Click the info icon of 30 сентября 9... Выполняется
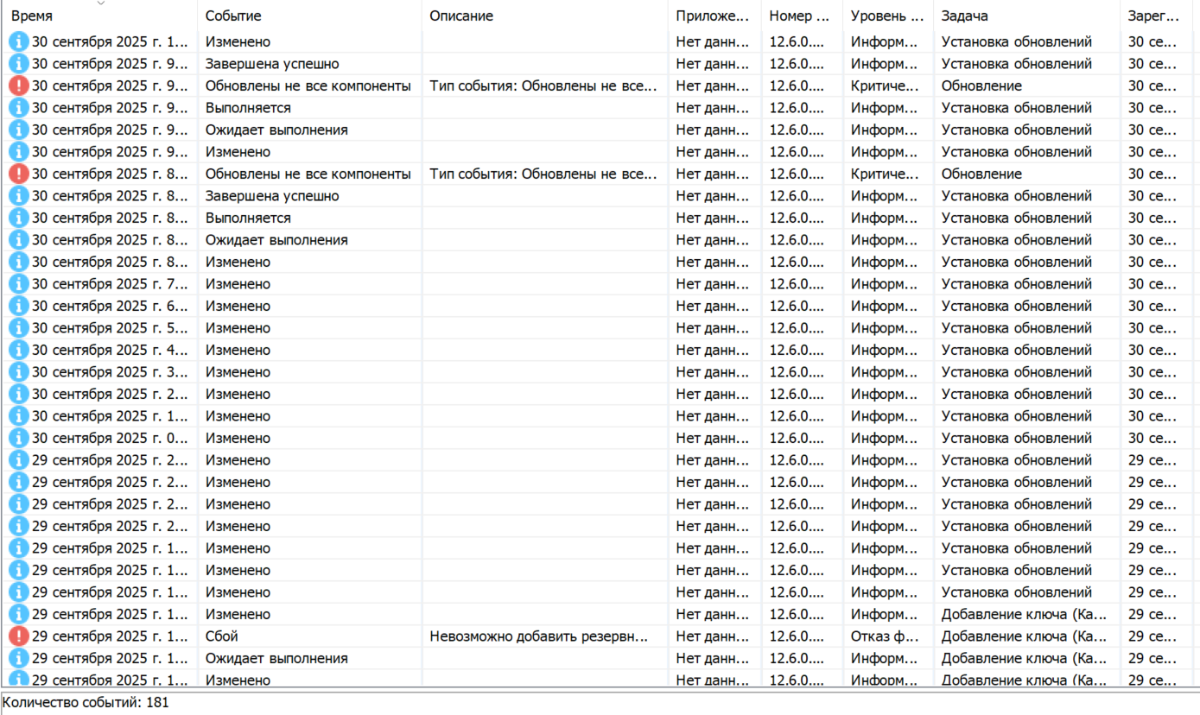 point(19,108)
